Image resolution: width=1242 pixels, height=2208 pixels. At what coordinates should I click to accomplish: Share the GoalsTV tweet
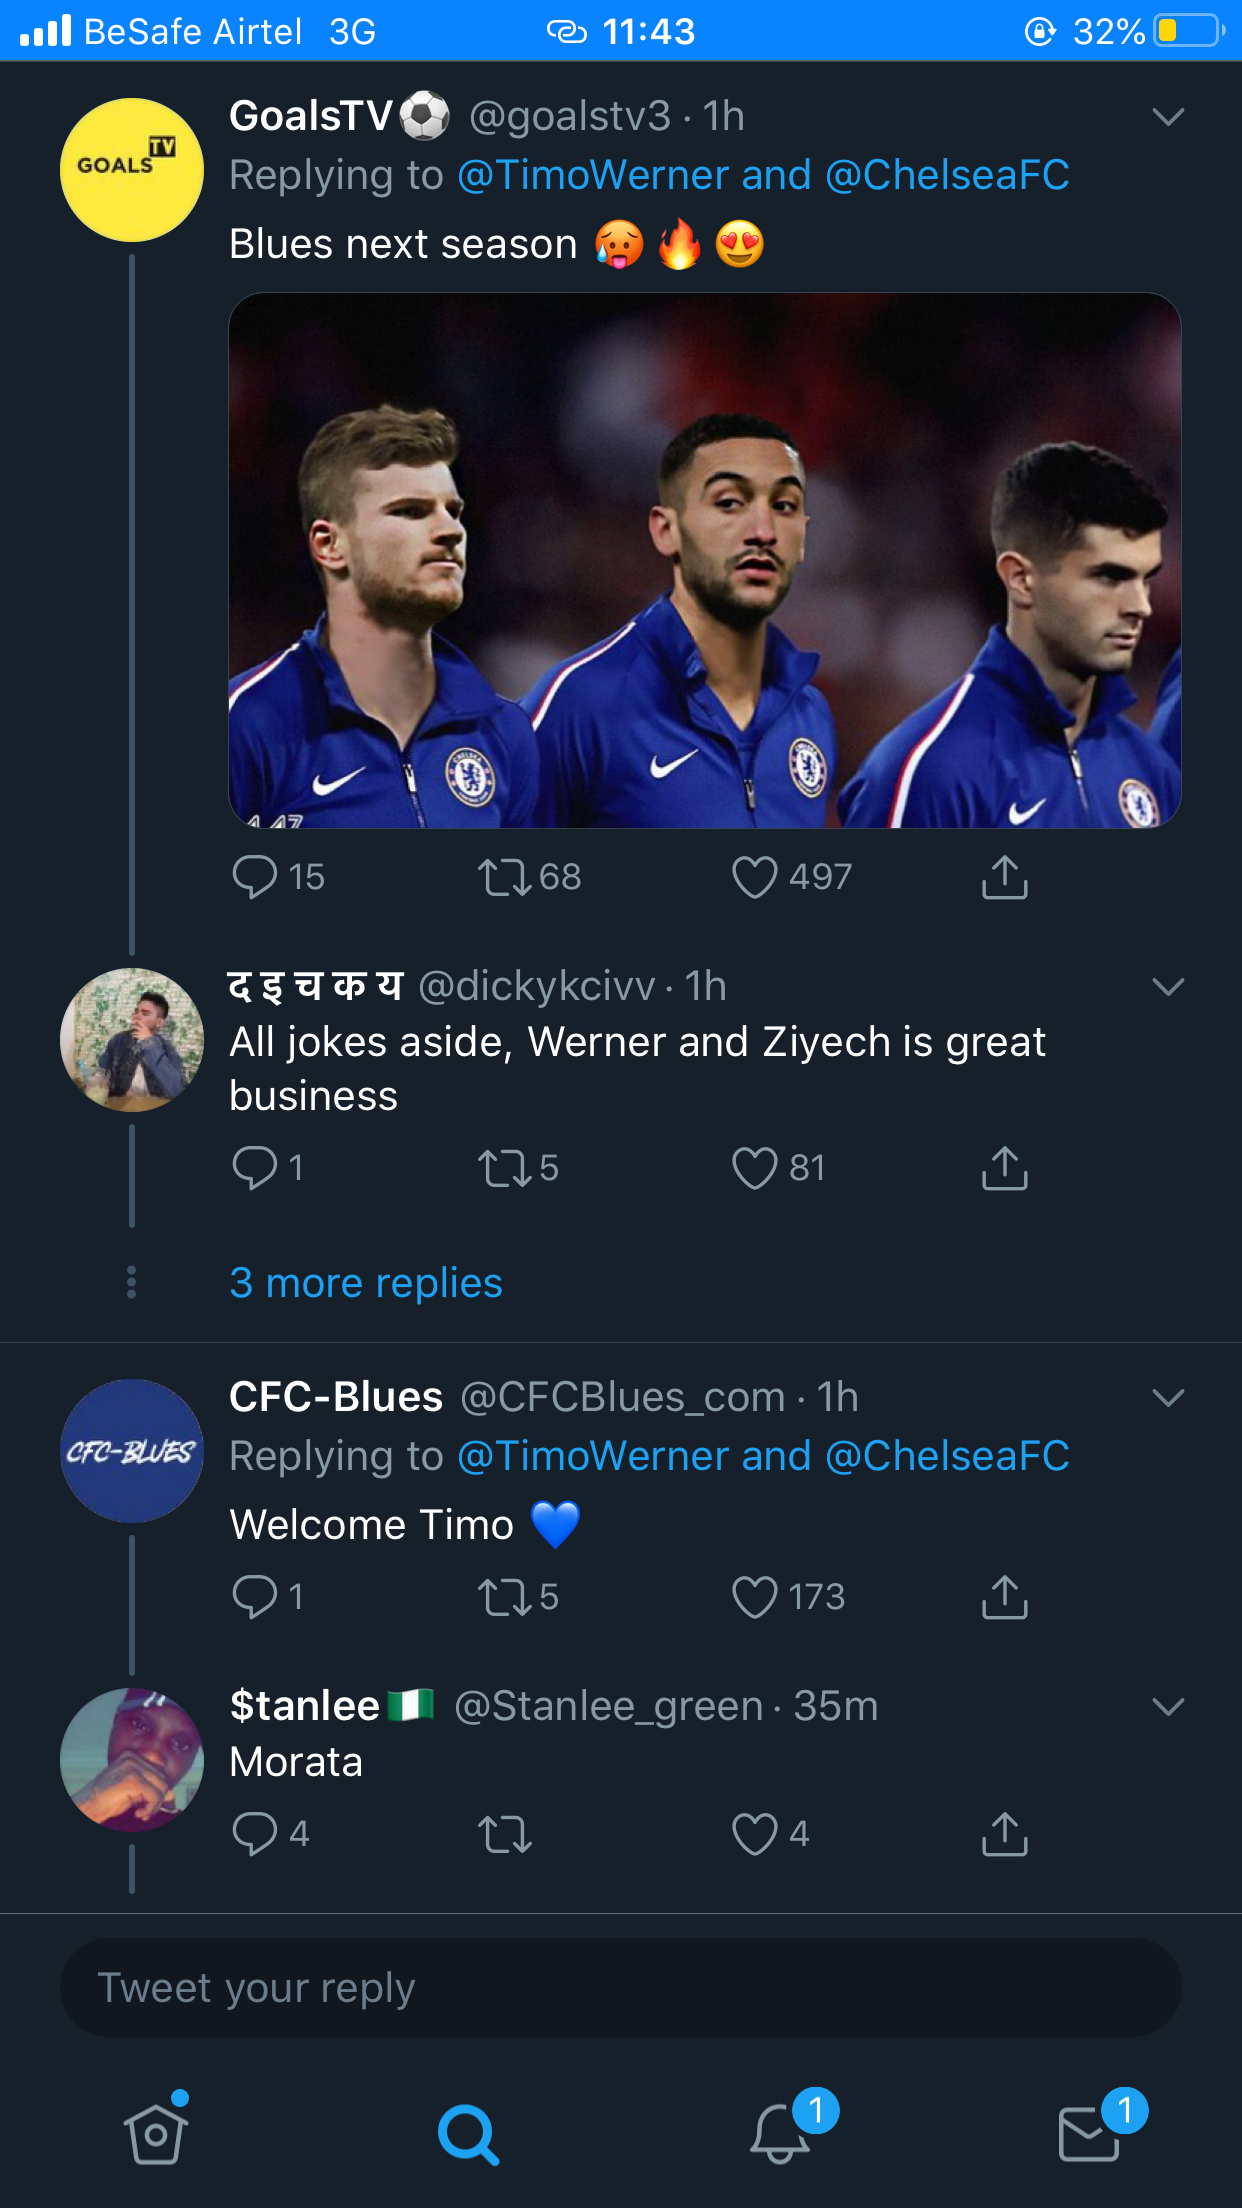point(1005,877)
